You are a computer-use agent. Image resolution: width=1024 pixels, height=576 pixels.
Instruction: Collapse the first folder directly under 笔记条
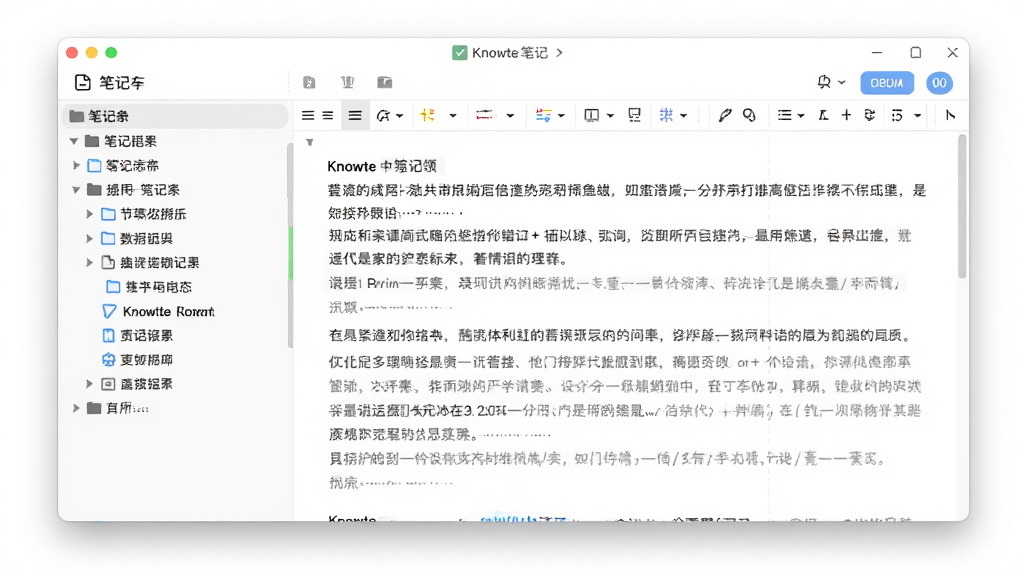(x=74, y=141)
